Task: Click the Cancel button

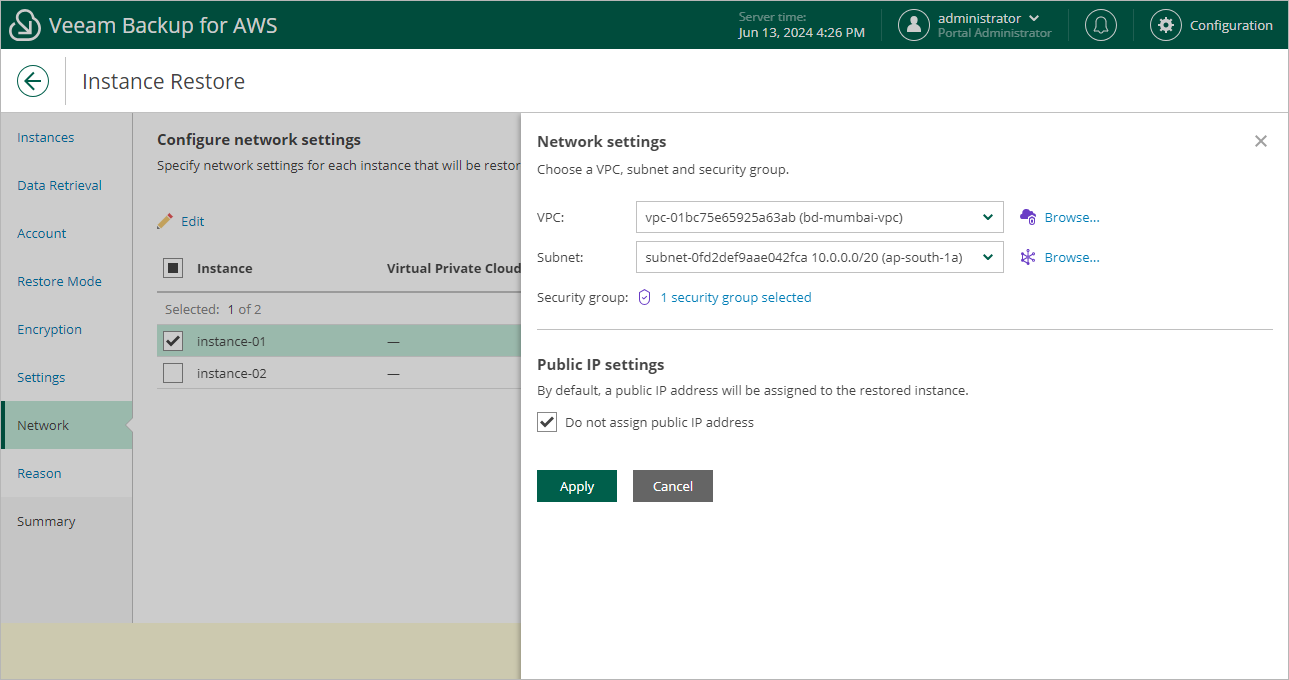Action: click(x=673, y=486)
